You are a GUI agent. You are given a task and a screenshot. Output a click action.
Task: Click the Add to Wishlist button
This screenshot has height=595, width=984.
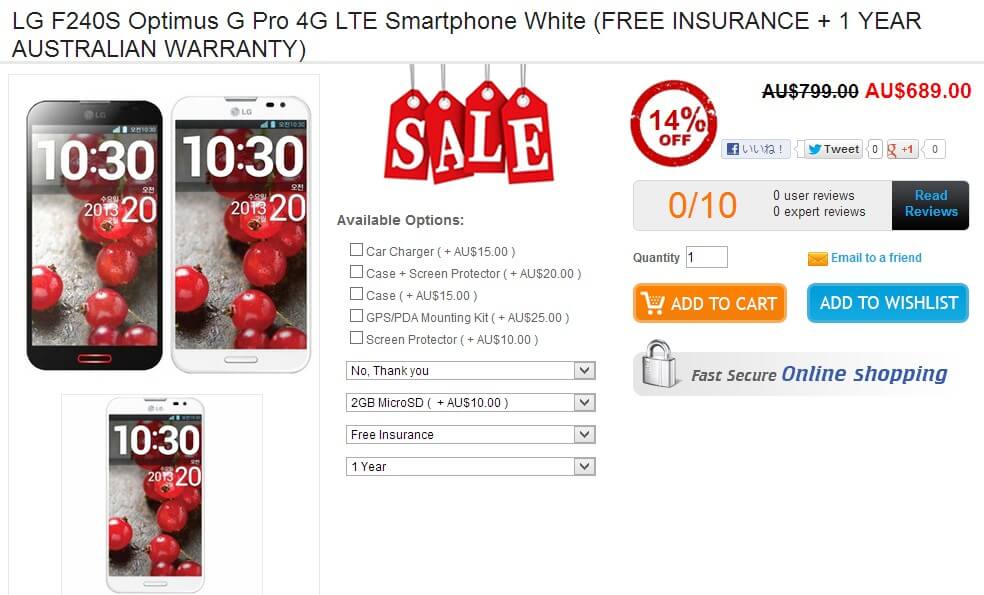(888, 303)
